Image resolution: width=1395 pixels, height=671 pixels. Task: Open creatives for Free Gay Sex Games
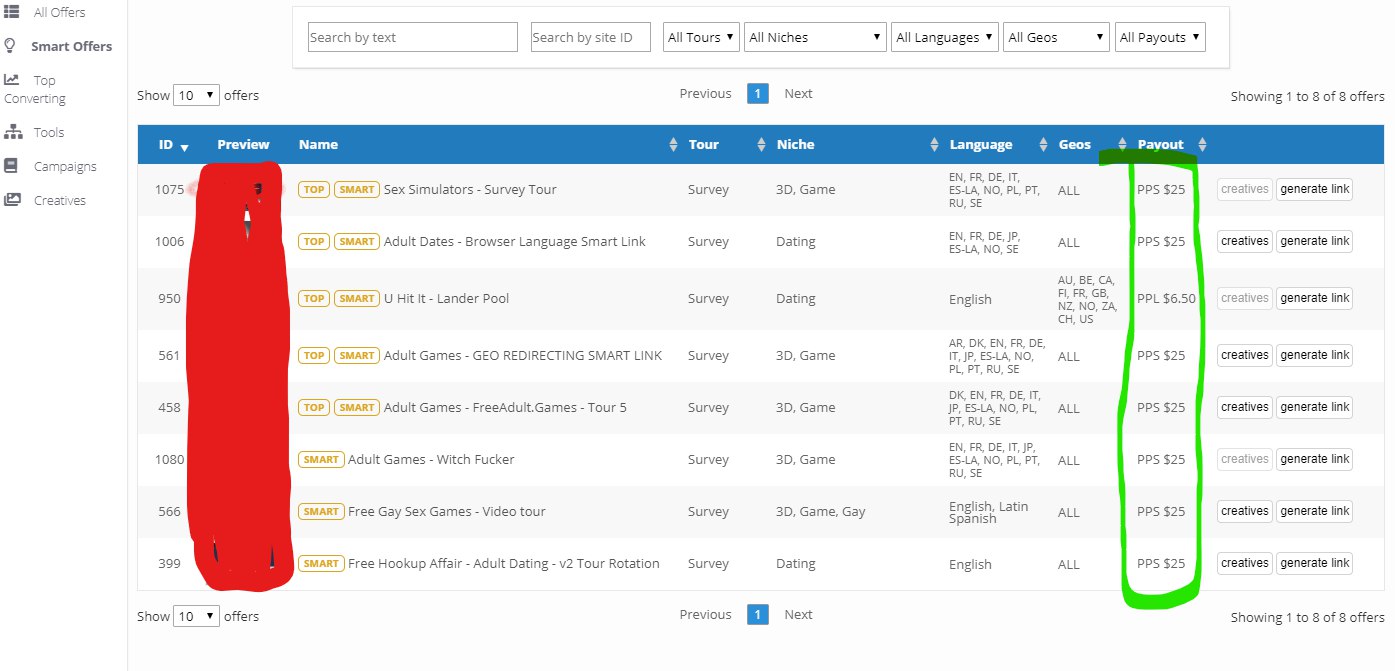point(1245,511)
